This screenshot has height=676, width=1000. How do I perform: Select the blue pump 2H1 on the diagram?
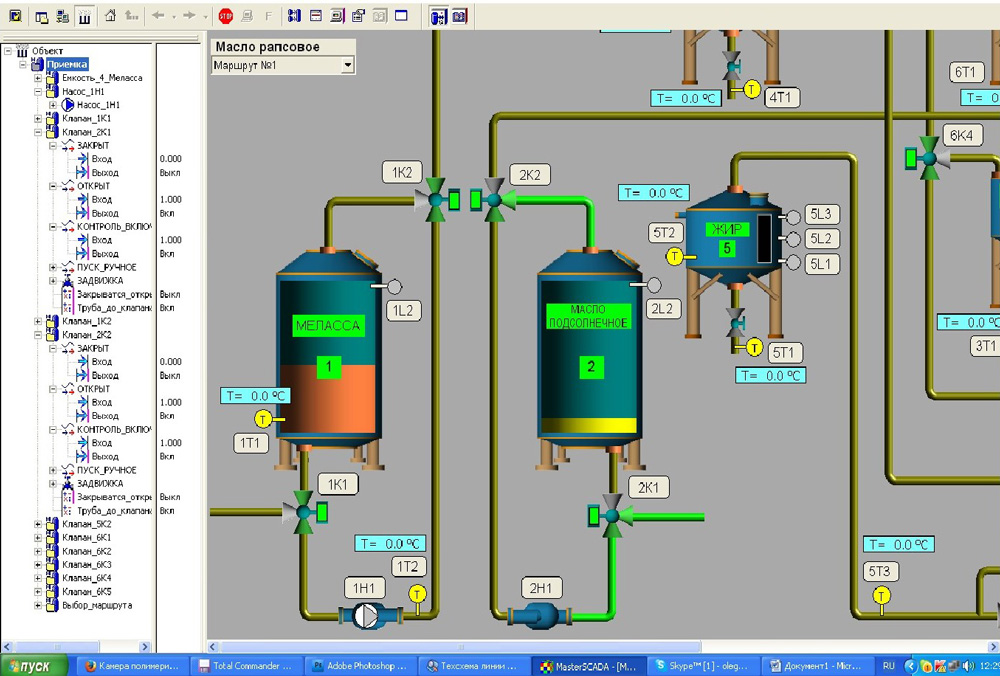tap(538, 616)
